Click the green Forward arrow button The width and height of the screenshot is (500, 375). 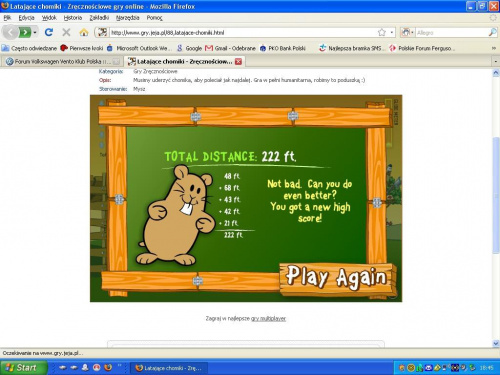[25, 32]
